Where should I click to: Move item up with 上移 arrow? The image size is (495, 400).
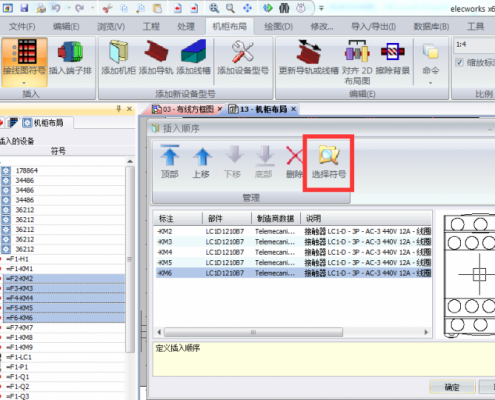(x=202, y=157)
